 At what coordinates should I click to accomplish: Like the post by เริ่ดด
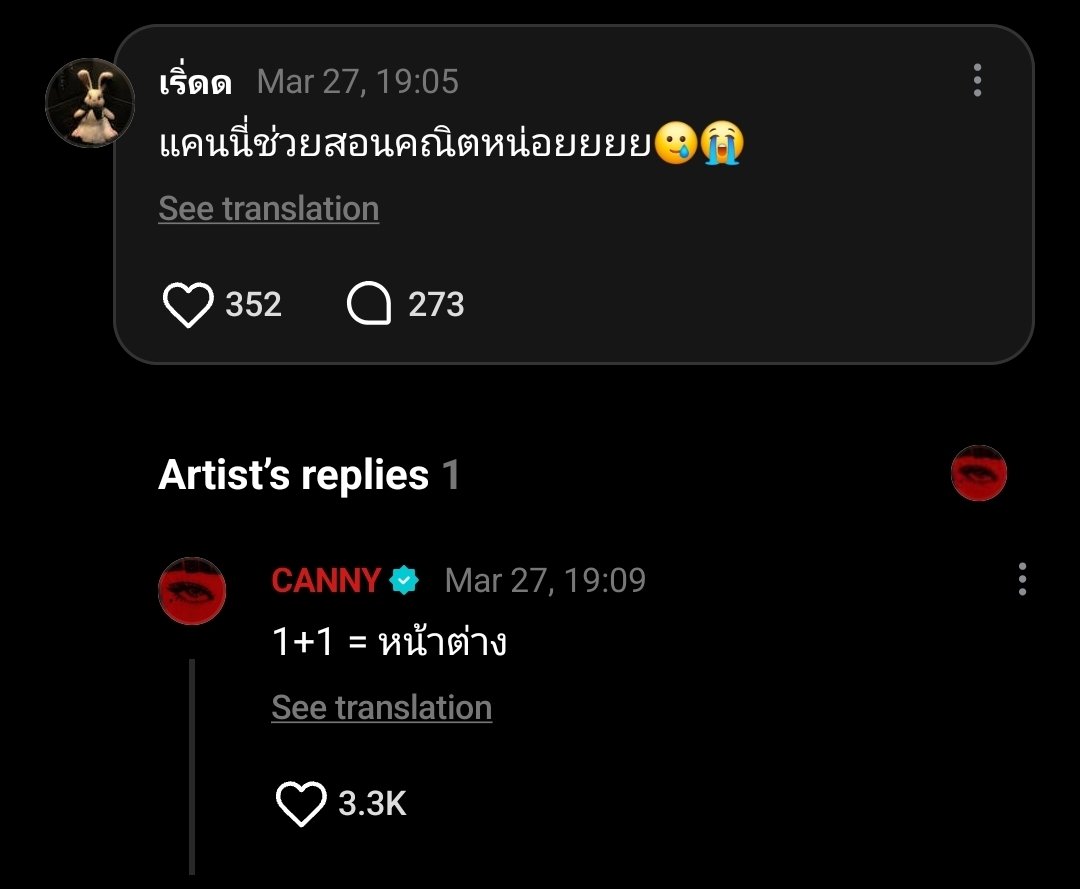[188, 305]
